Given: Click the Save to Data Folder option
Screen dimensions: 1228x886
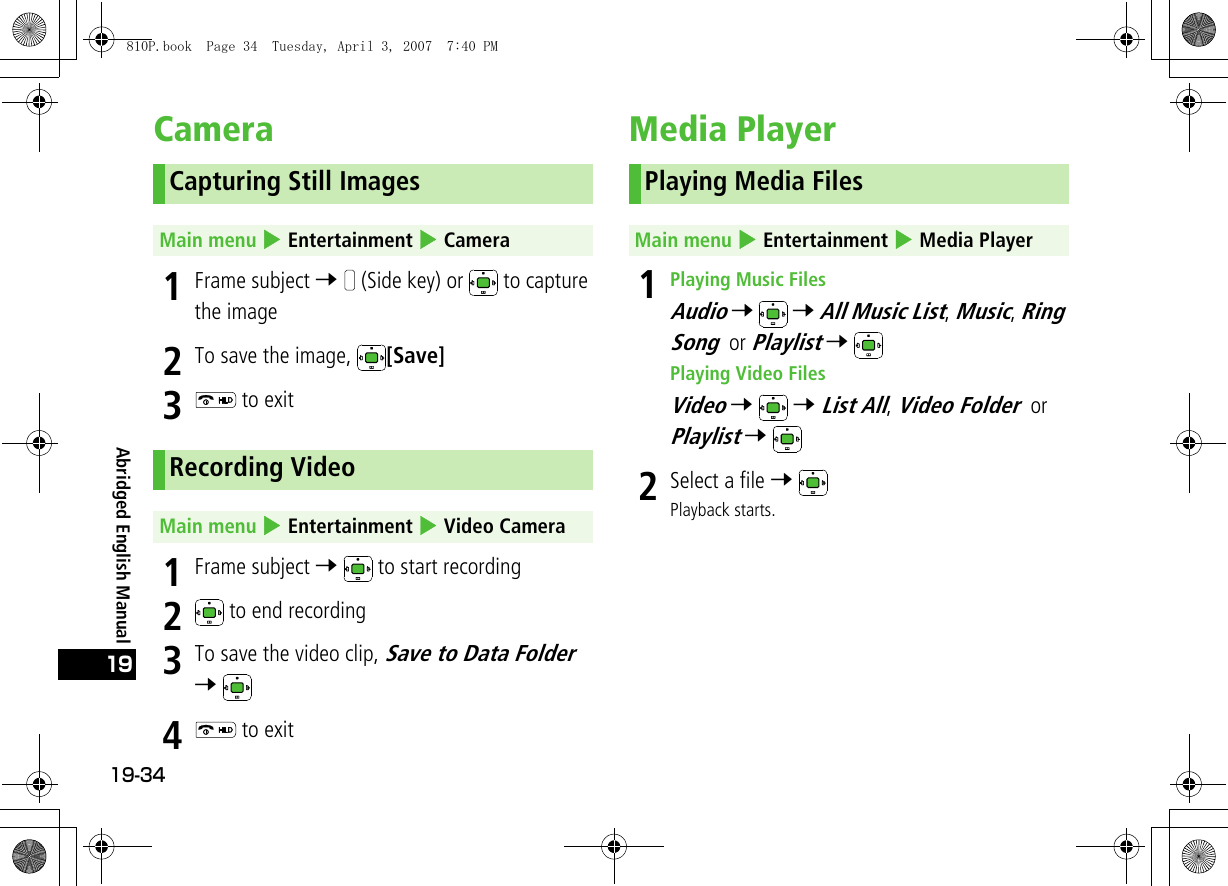Looking at the screenshot, I should click(480, 654).
